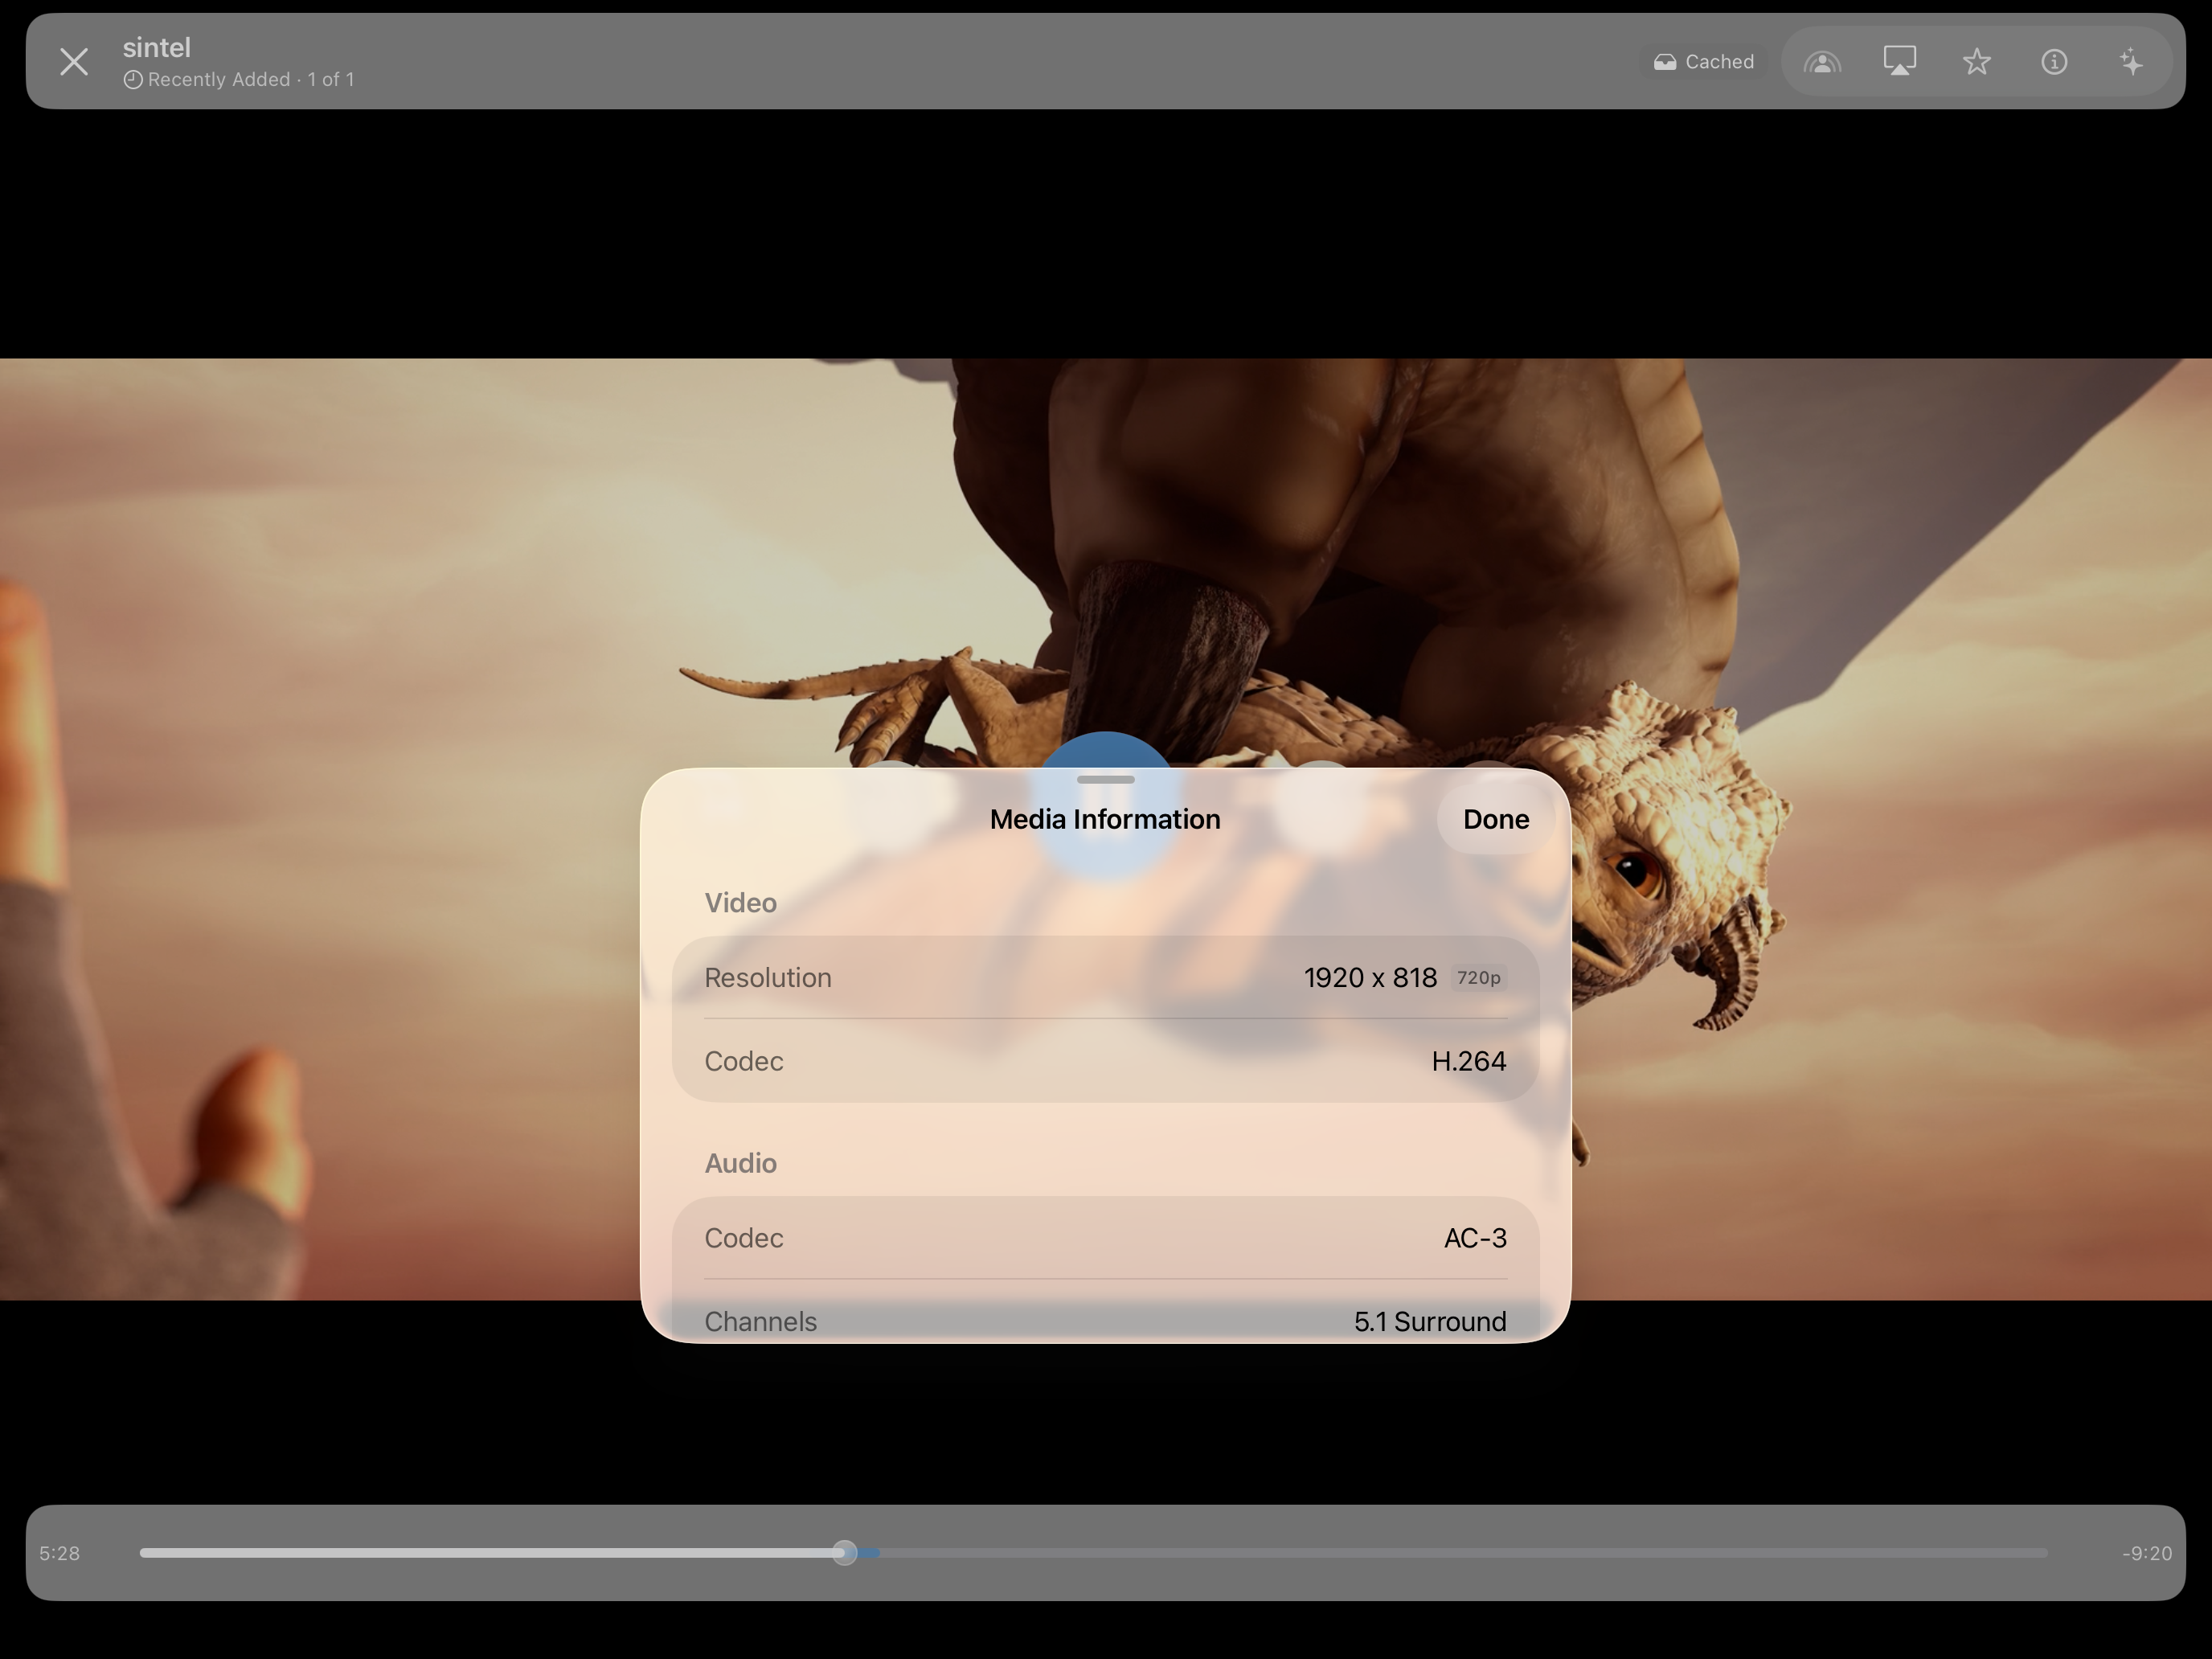2212x1659 pixels.
Task: Click the playback scrubber thumb
Action: (845, 1553)
